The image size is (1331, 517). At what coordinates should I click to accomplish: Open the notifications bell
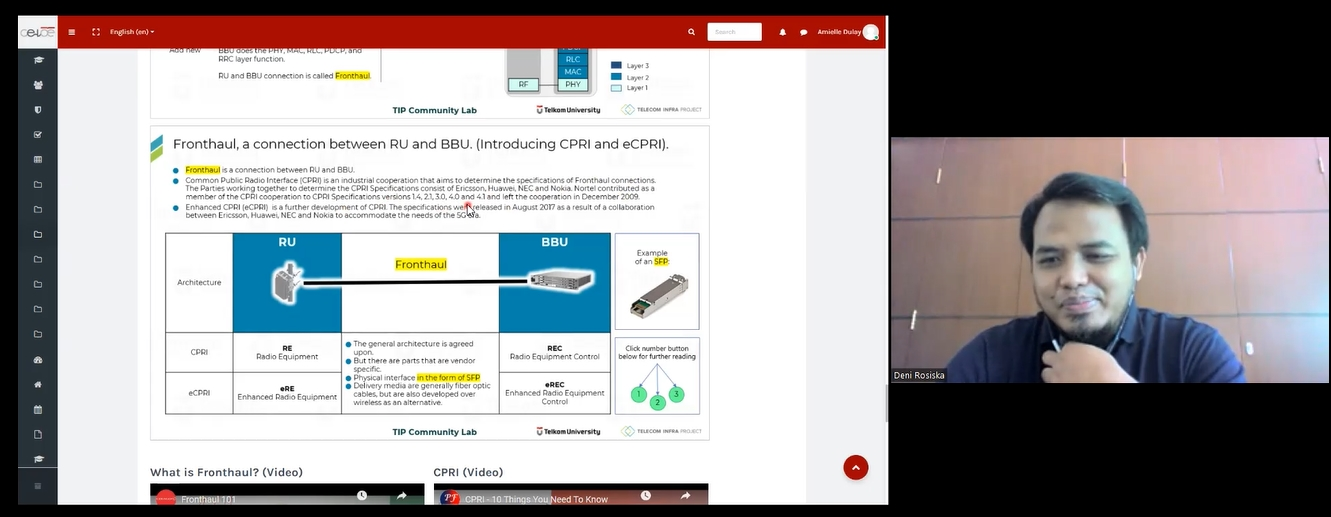tap(782, 32)
